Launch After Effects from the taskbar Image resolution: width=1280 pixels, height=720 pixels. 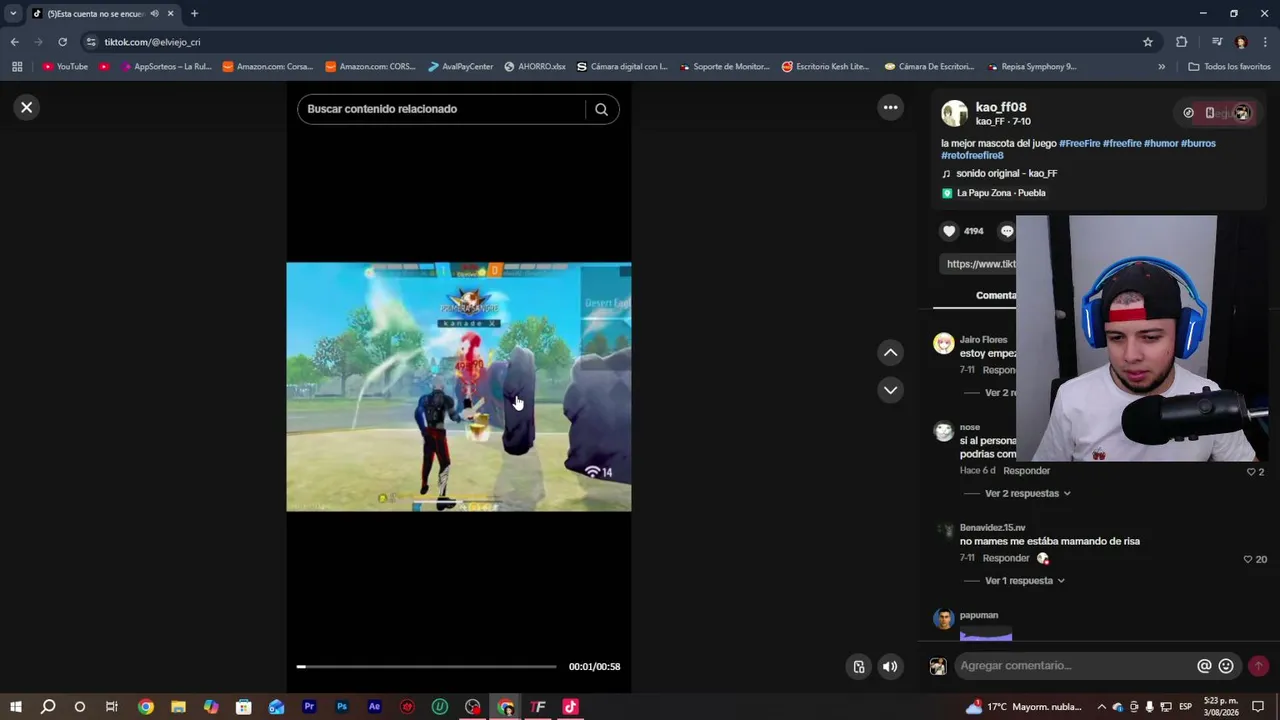click(375, 707)
